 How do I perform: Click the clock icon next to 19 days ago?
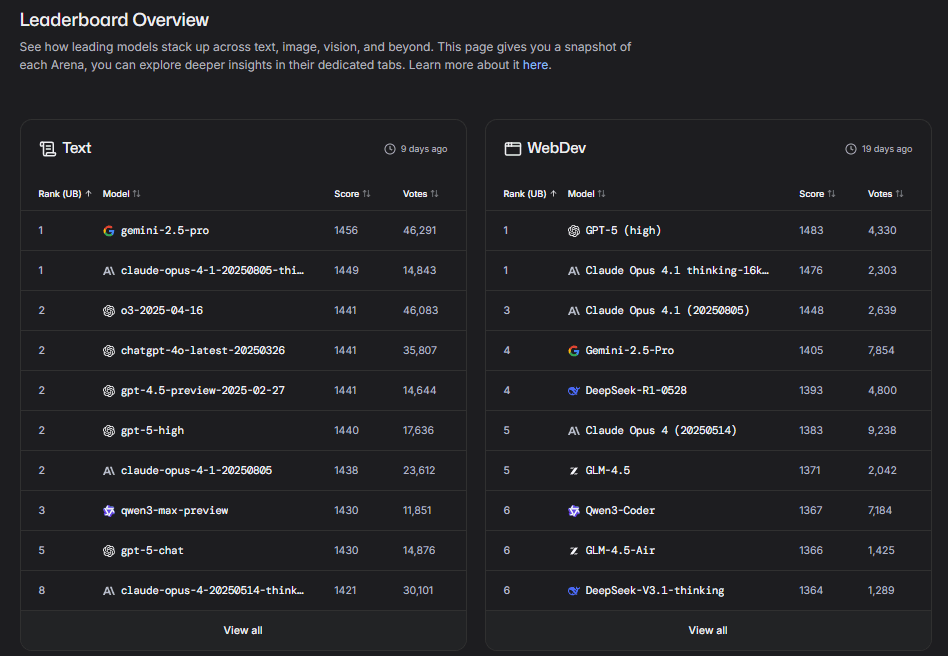coord(851,149)
